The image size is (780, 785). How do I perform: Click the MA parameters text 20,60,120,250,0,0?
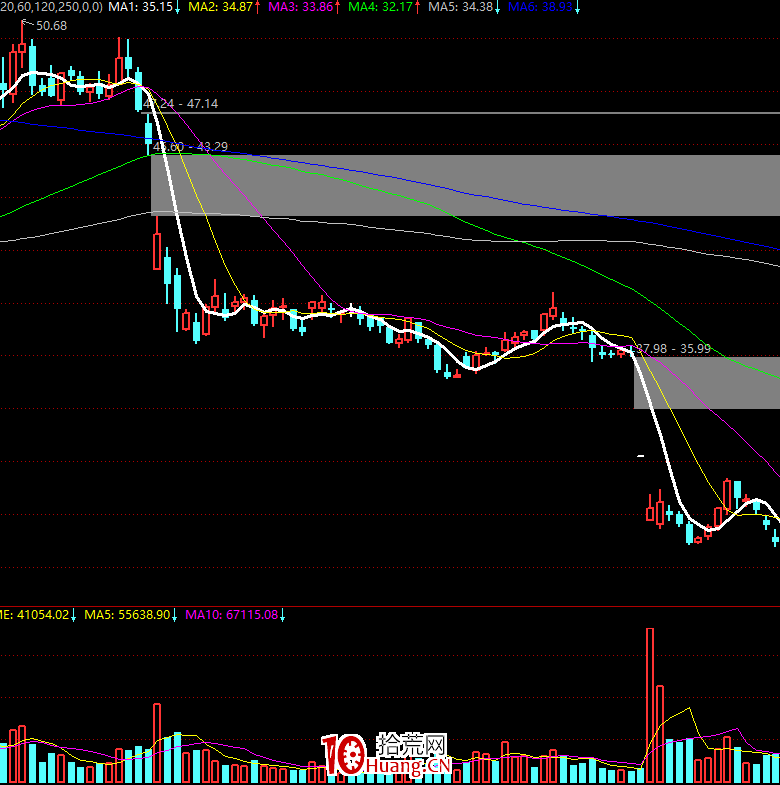[51, 7]
